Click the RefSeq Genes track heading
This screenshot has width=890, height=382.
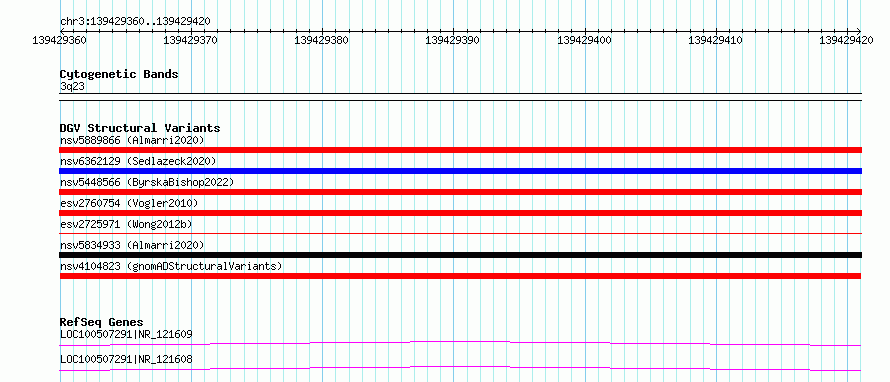click(102, 322)
